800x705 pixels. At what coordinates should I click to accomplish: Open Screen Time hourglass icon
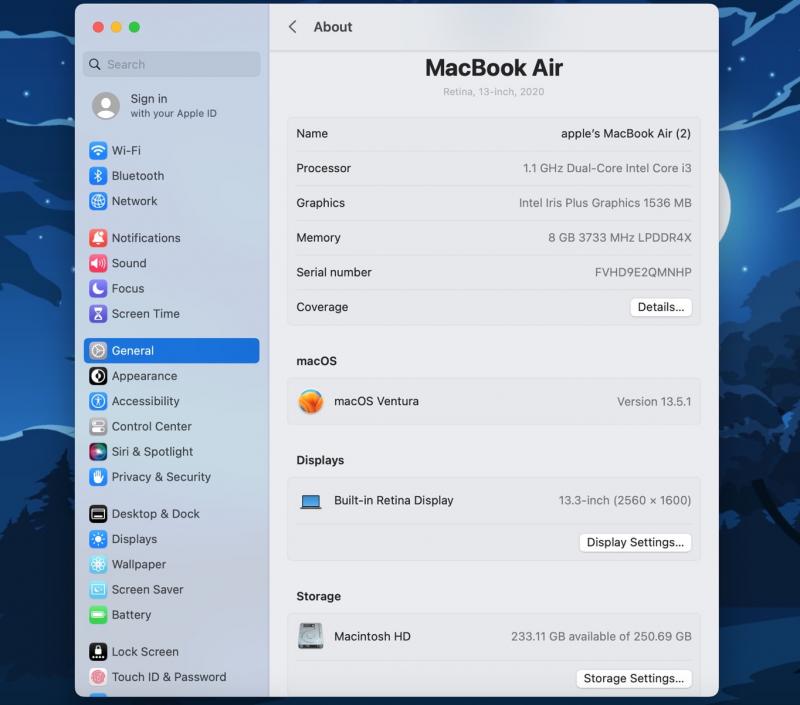(98, 314)
